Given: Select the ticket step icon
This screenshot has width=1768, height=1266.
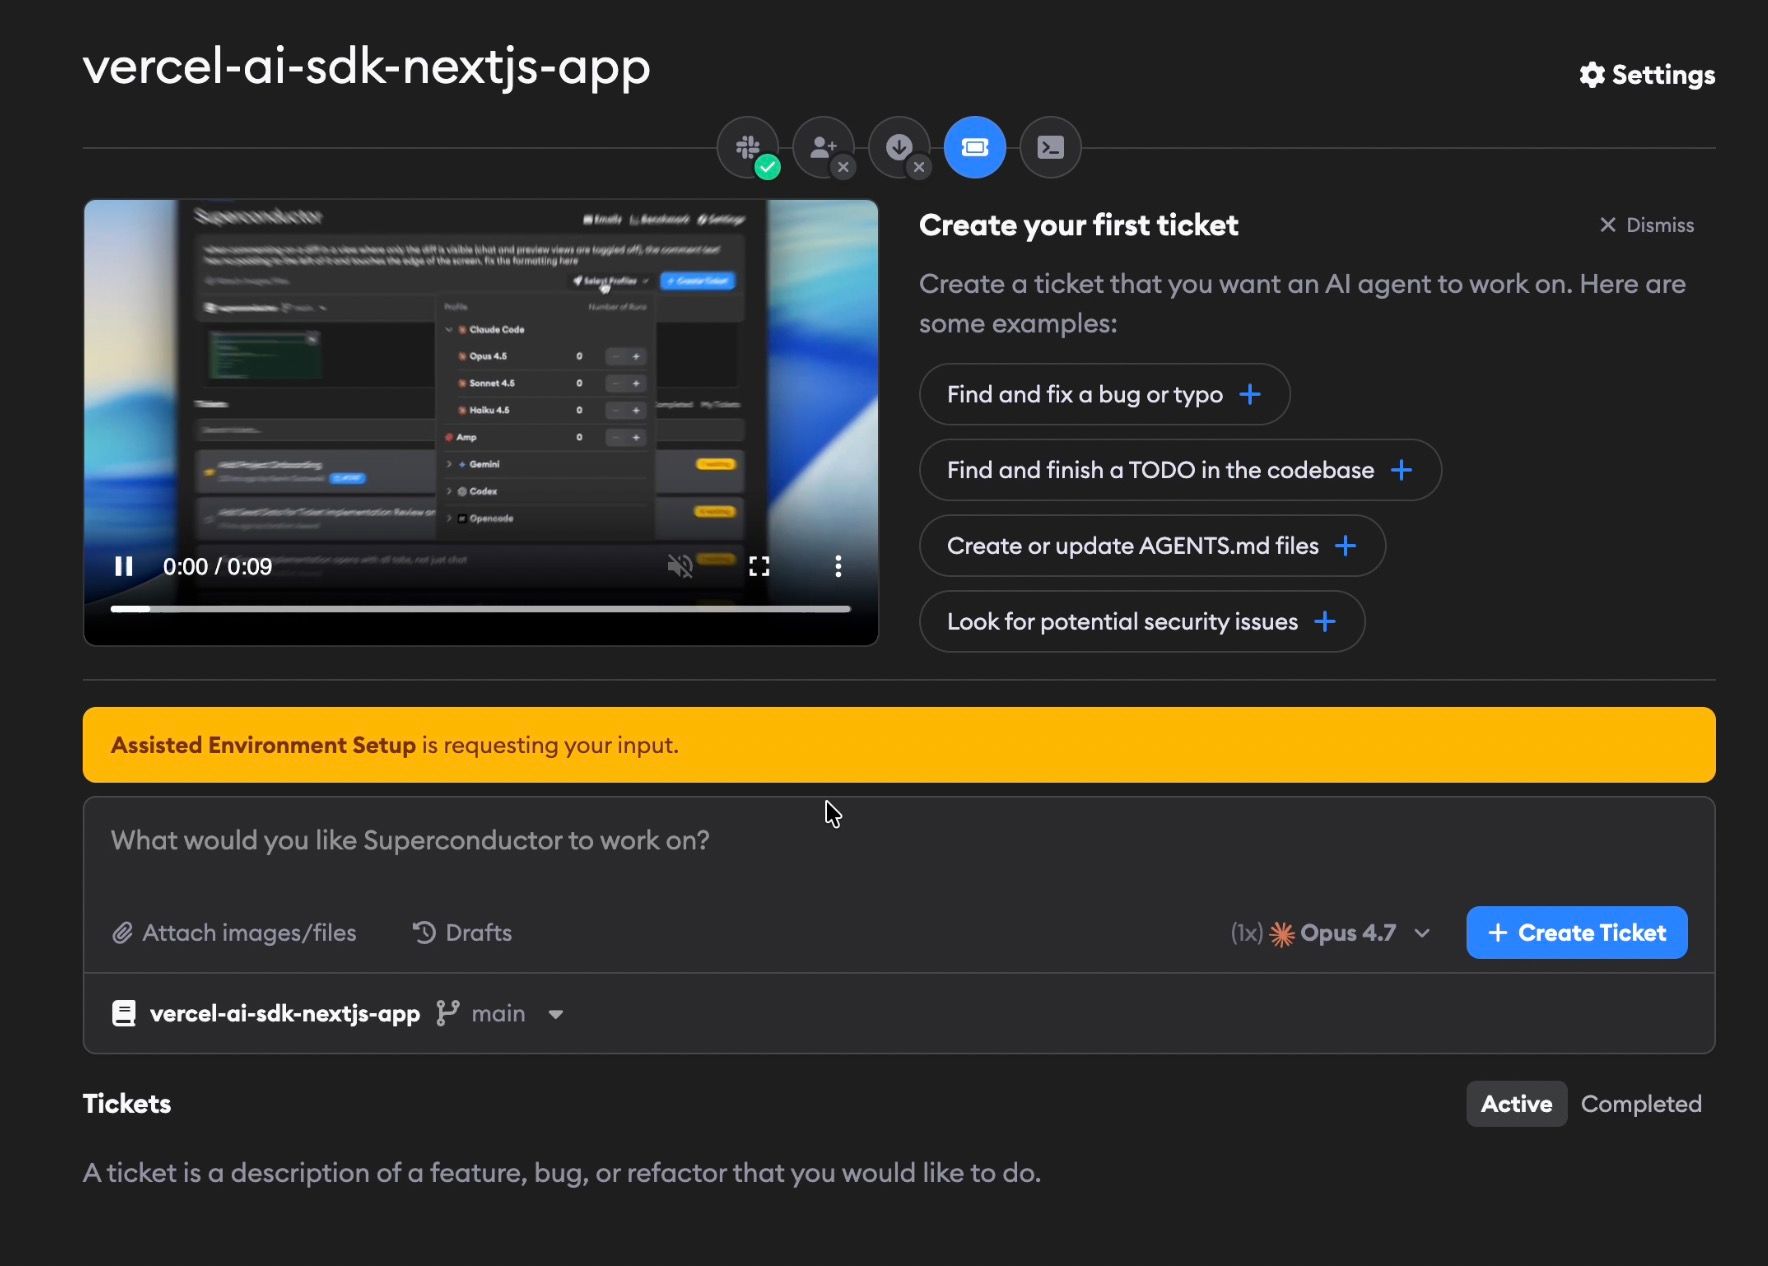Looking at the screenshot, I should point(975,148).
